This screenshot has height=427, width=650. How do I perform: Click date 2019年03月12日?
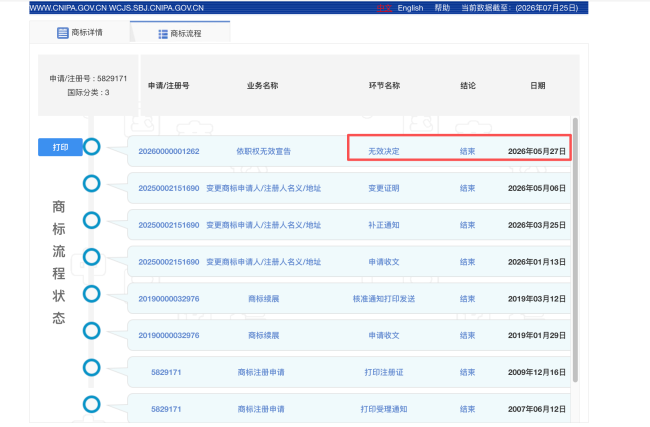(x=537, y=299)
